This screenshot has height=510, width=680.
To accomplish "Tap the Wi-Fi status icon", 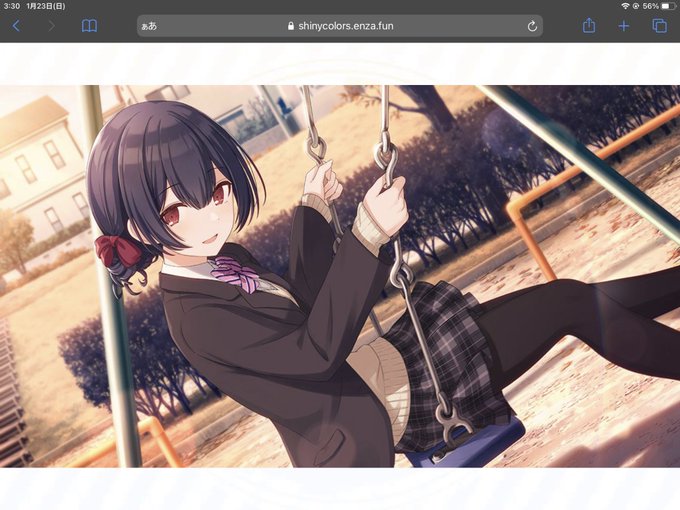I will pos(625,6).
